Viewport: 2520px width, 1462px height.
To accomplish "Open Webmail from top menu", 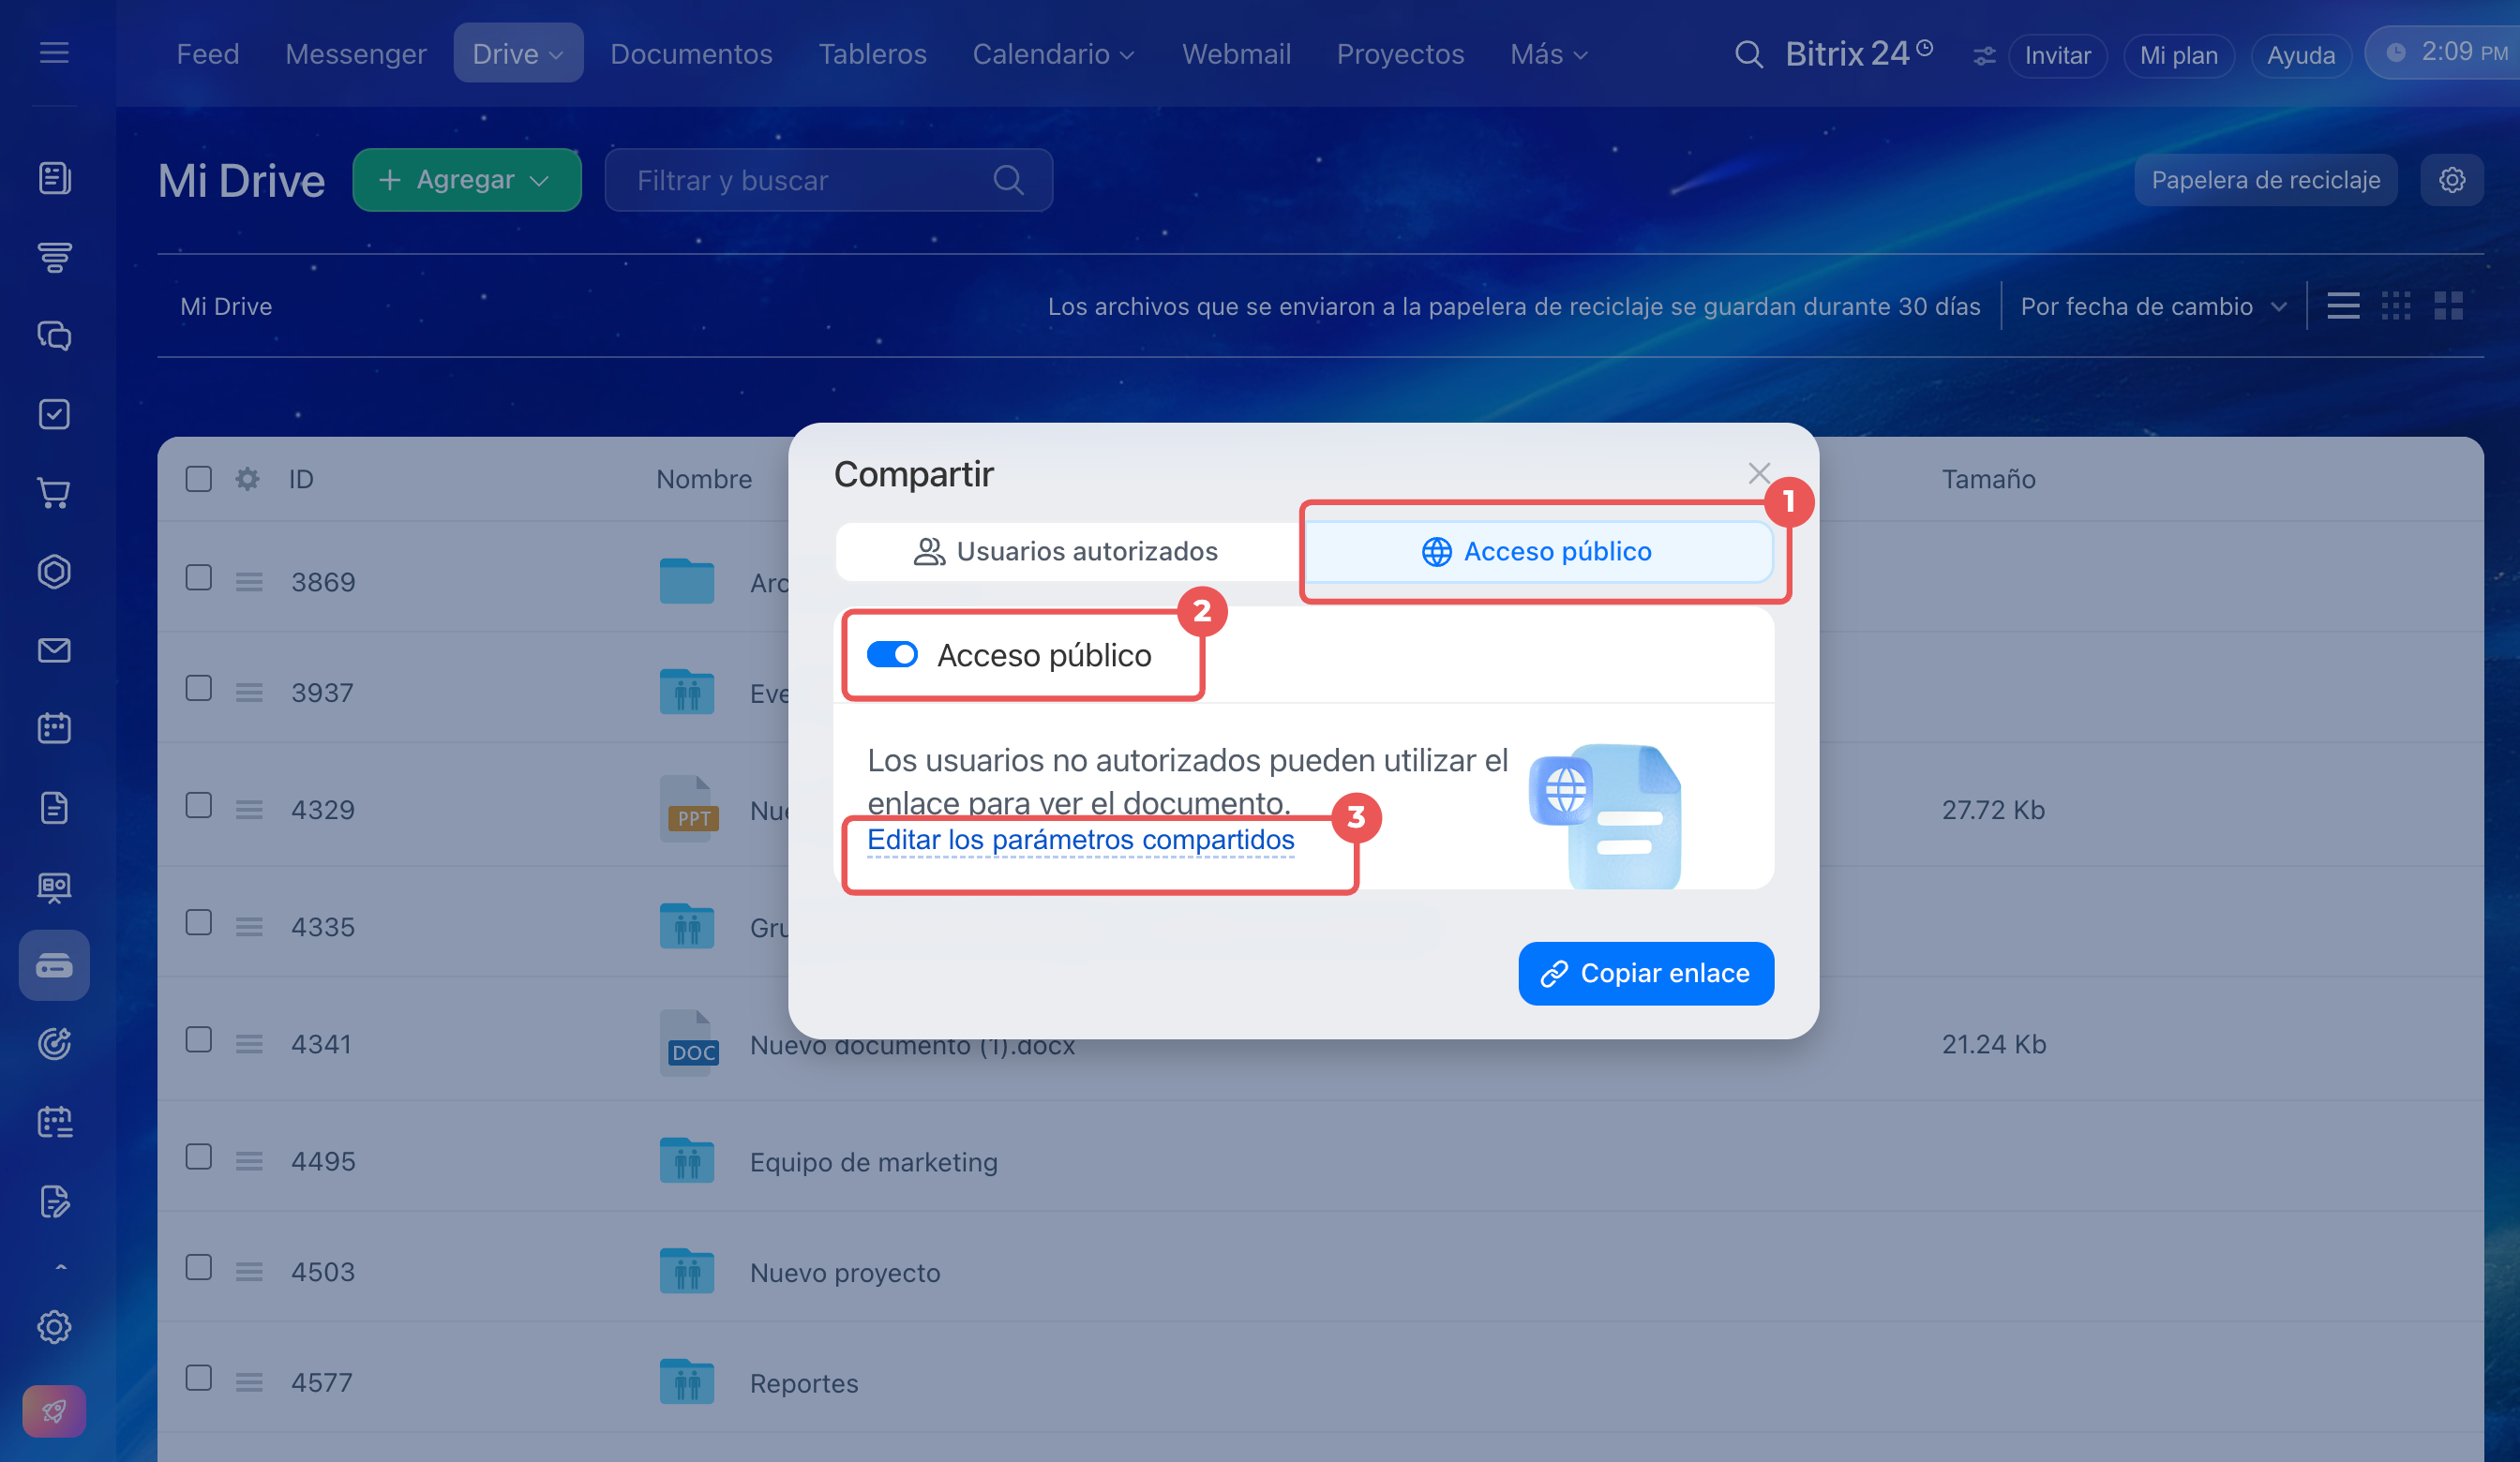I will [1236, 54].
